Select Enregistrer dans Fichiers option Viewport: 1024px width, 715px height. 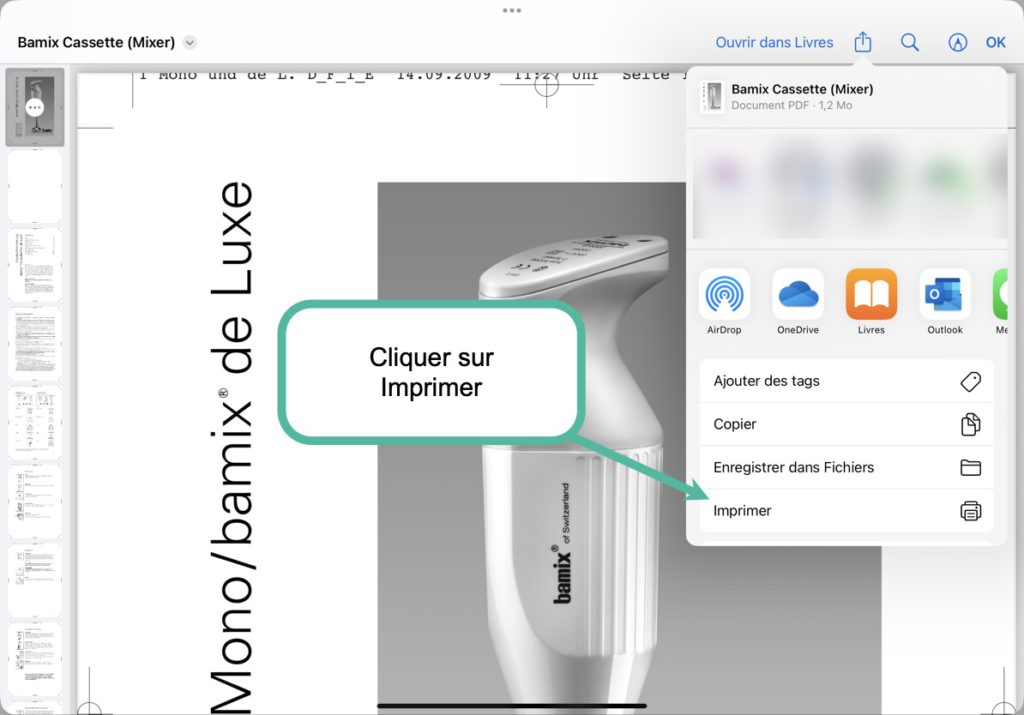845,467
